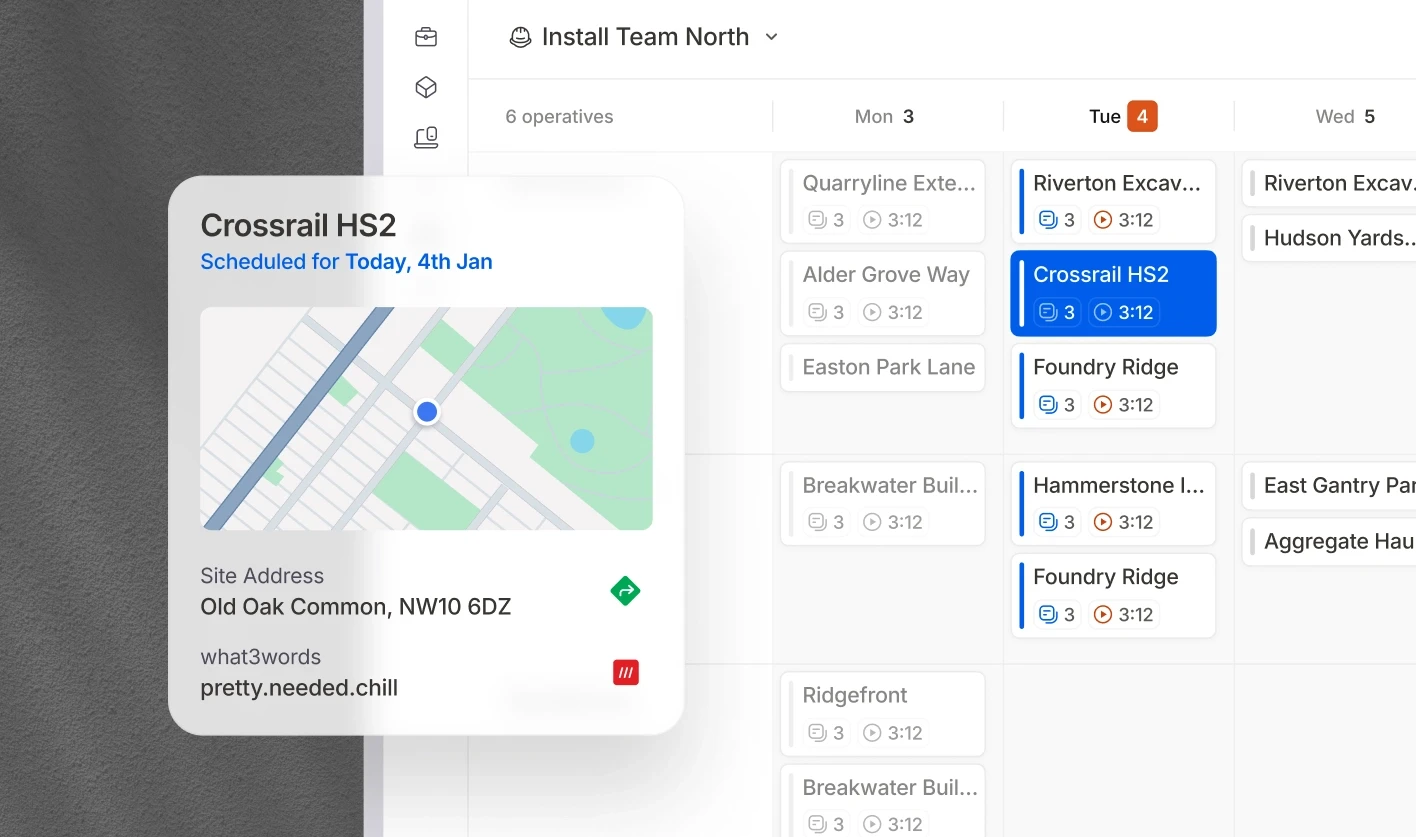1416x837 pixels.
Task: Toggle the Riverton Excav card on Tuesday
Action: [x=1113, y=200]
